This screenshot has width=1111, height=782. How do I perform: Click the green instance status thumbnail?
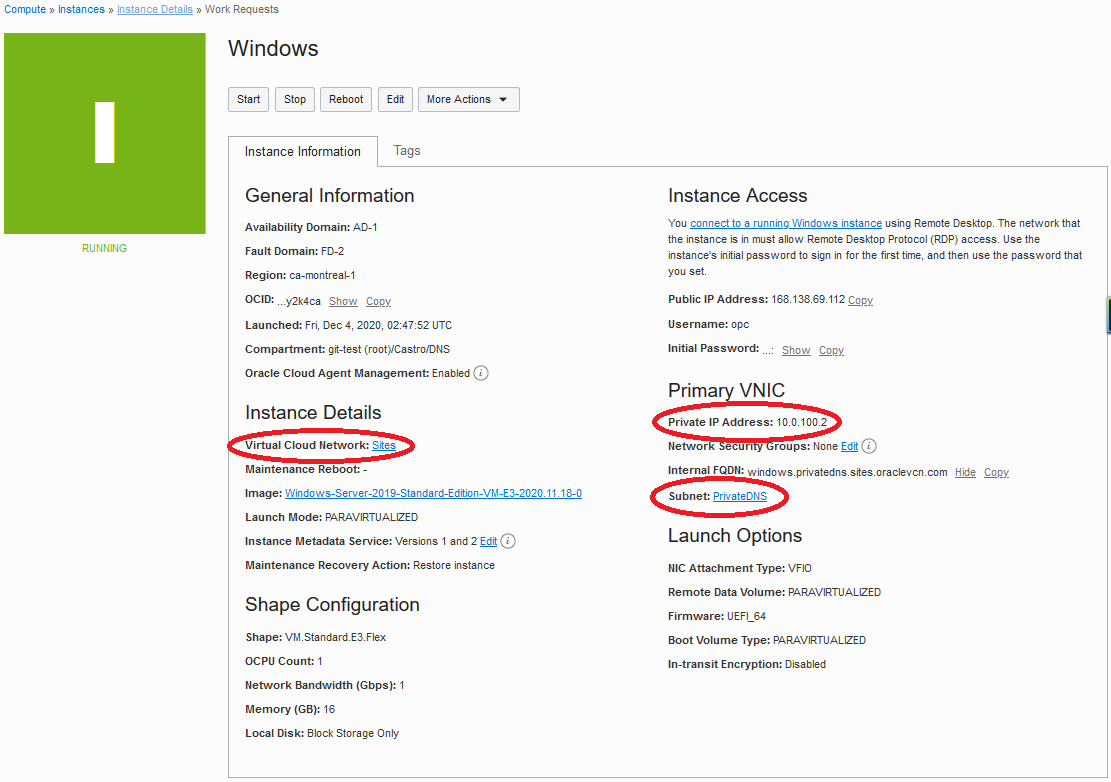(x=105, y=133)
